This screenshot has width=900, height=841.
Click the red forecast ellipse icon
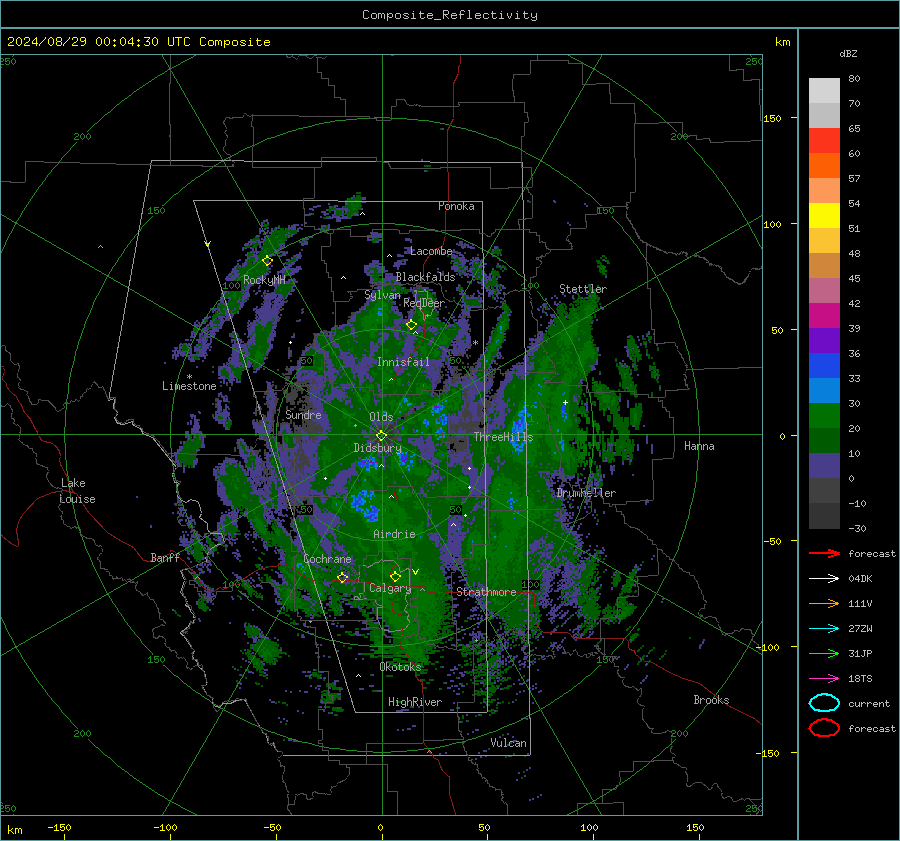point(824,728)
